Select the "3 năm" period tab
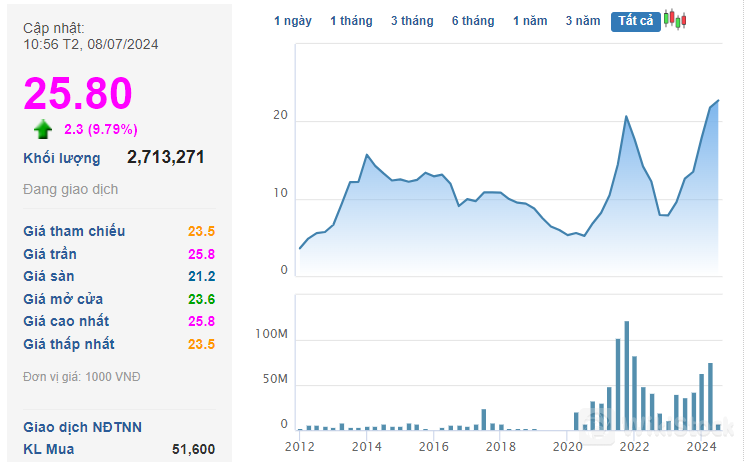Screen dimensions: 744x462 [x=582, y=21]
